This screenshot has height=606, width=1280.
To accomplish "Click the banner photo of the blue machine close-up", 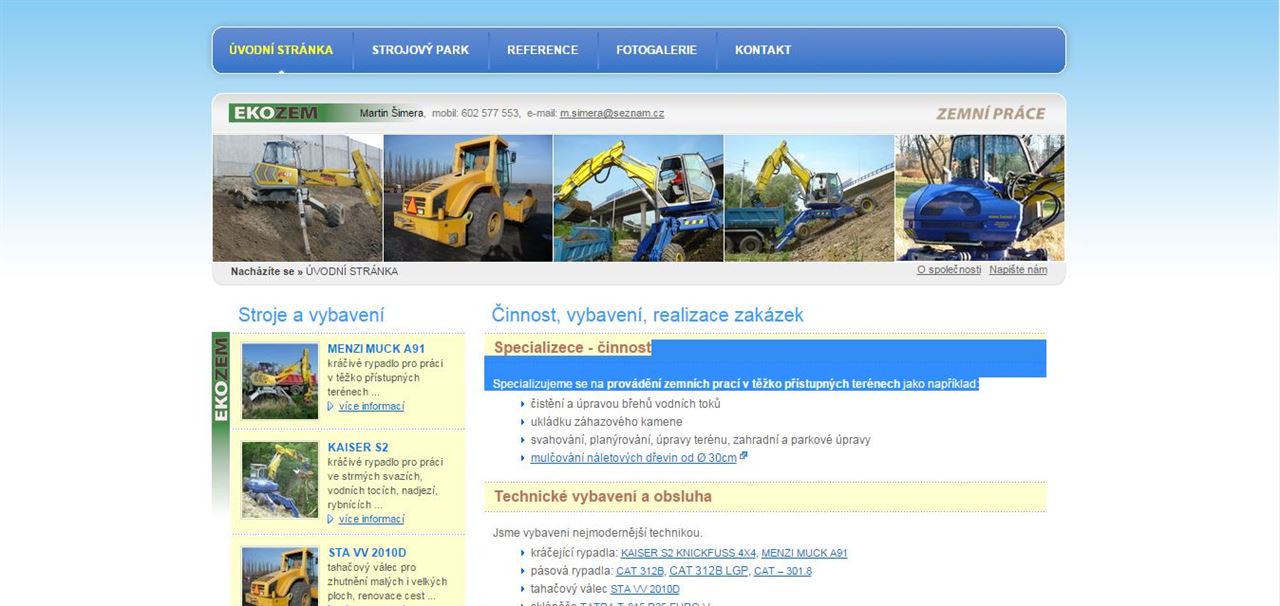I will 980,198.
